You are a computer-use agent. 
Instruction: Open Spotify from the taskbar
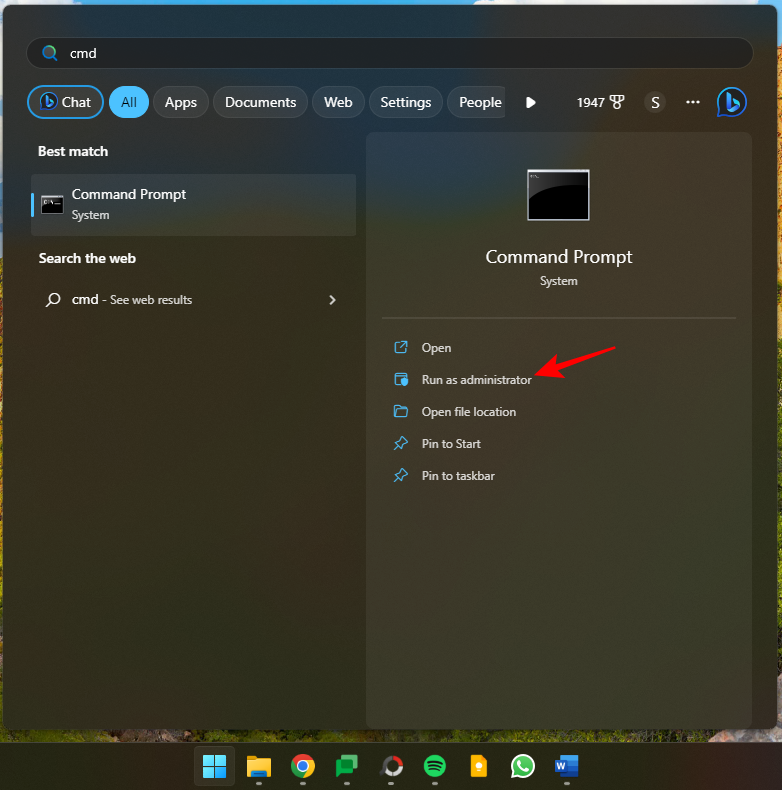434,766
